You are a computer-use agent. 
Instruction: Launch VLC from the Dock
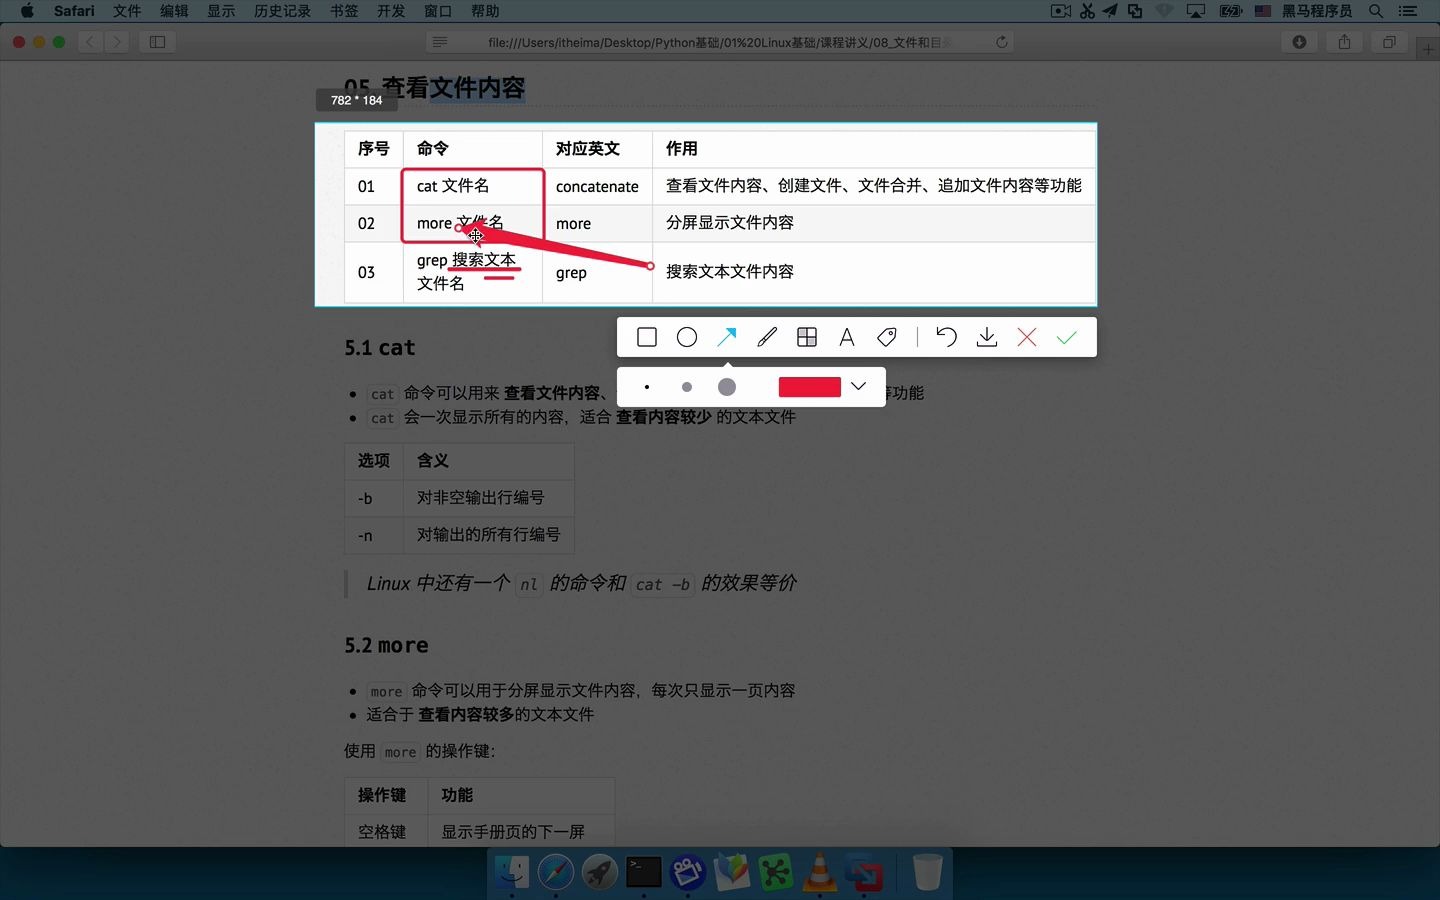click(820, 872)
